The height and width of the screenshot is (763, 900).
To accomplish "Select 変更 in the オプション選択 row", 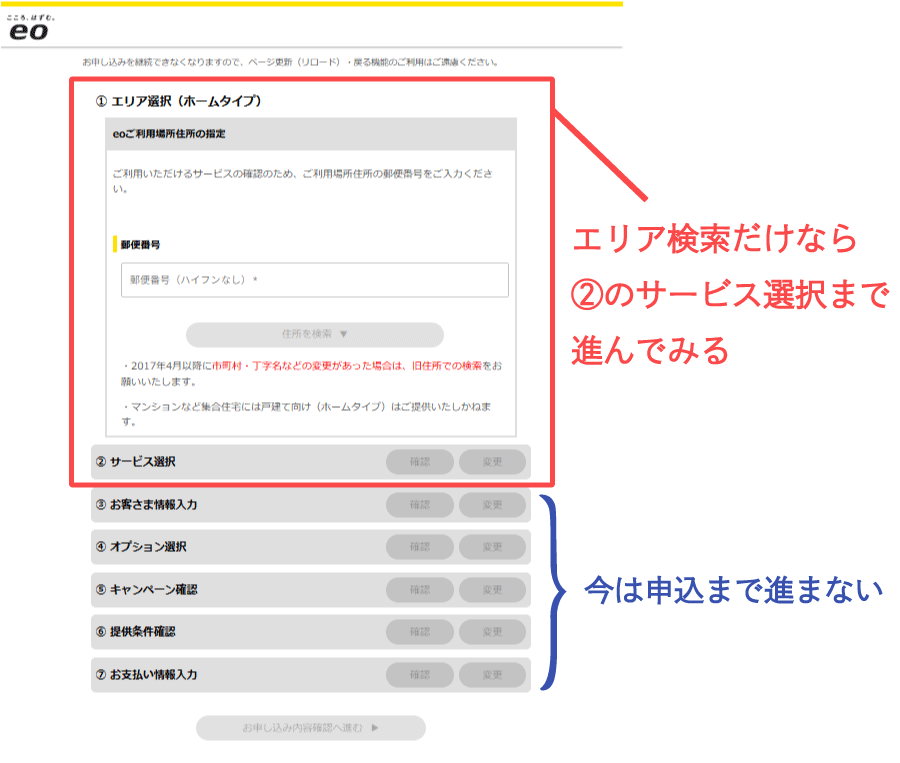I will click(x=492, y=547).
